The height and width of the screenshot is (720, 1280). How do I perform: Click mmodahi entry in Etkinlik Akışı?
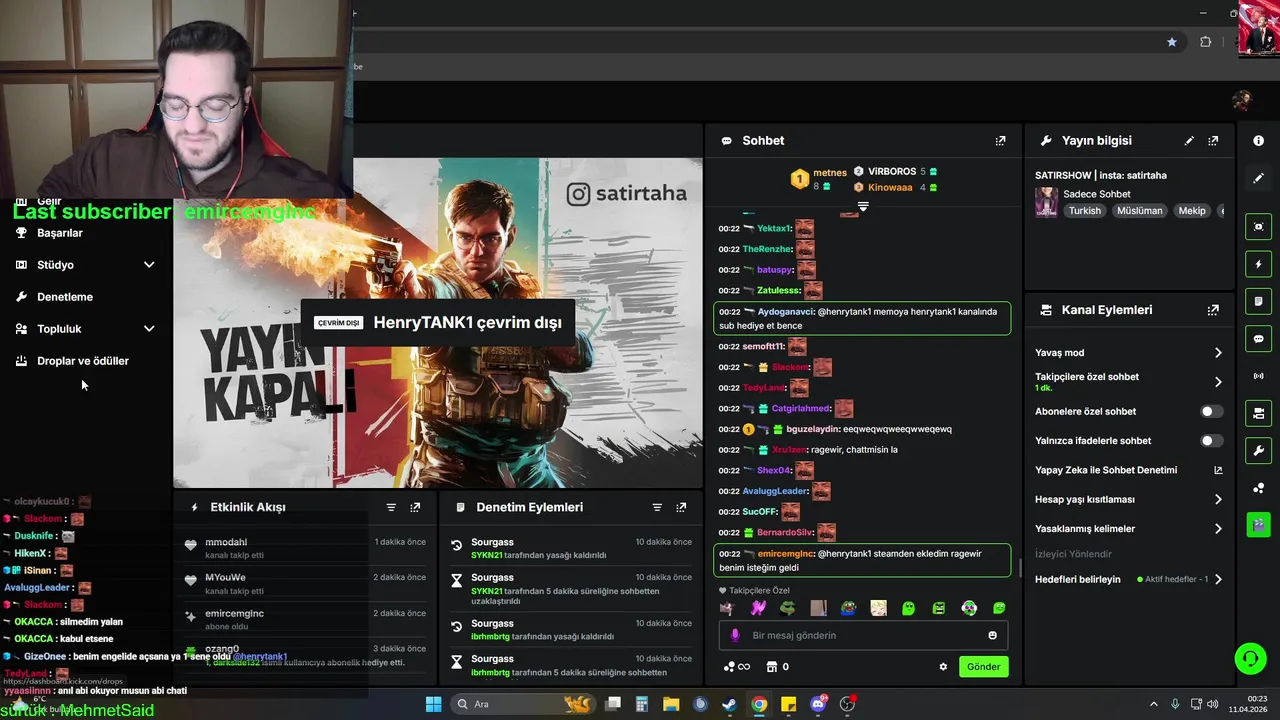[x=226, y=542]
